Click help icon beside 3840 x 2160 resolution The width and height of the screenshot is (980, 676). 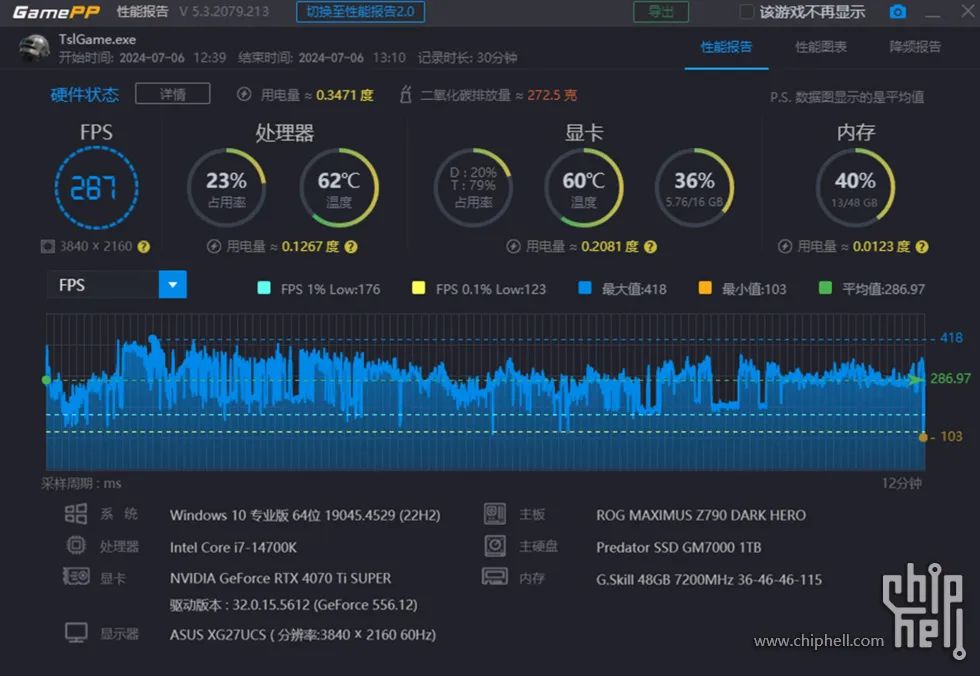(x=144, y=247)
